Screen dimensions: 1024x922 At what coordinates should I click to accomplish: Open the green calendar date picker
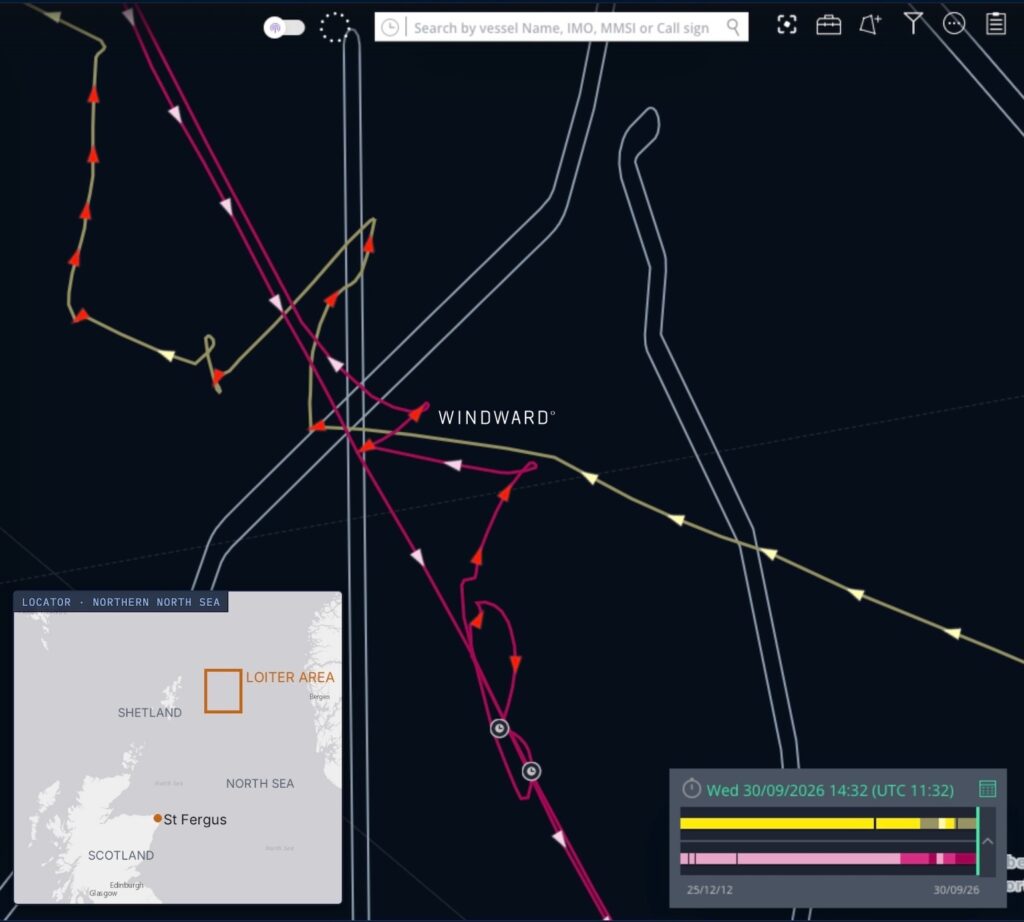pos(987,789)
